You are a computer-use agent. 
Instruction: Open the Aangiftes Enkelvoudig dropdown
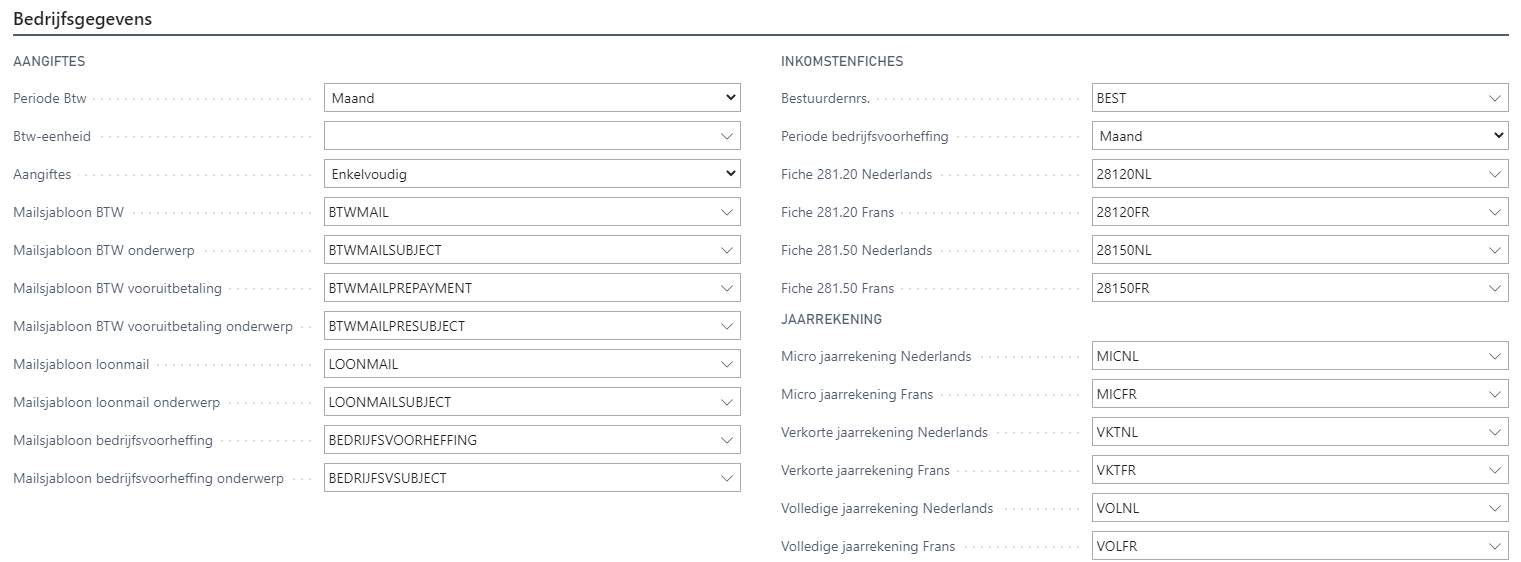[532, 174]
